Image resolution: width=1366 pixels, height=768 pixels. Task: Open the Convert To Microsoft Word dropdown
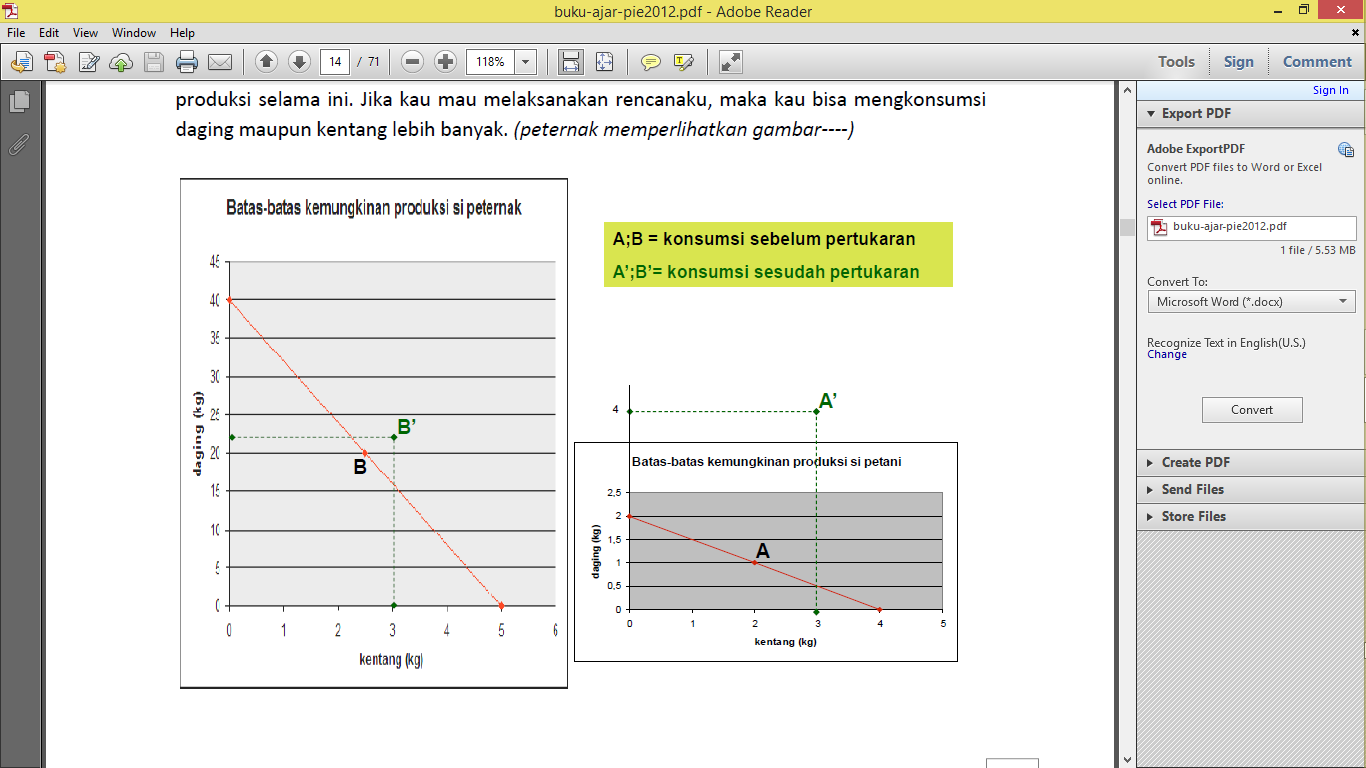(x=1252, y=301)
